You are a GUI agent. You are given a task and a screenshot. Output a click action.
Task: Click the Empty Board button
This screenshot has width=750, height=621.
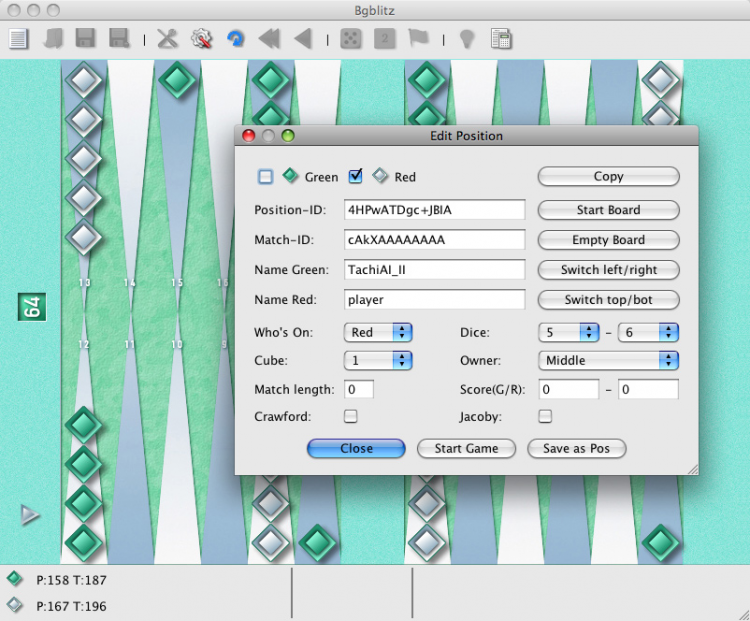point(608,240)
